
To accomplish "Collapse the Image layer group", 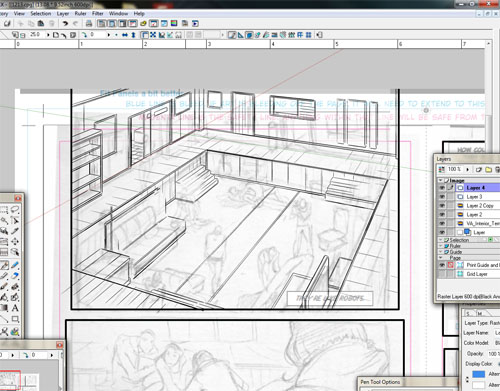I will click(441, 180).
